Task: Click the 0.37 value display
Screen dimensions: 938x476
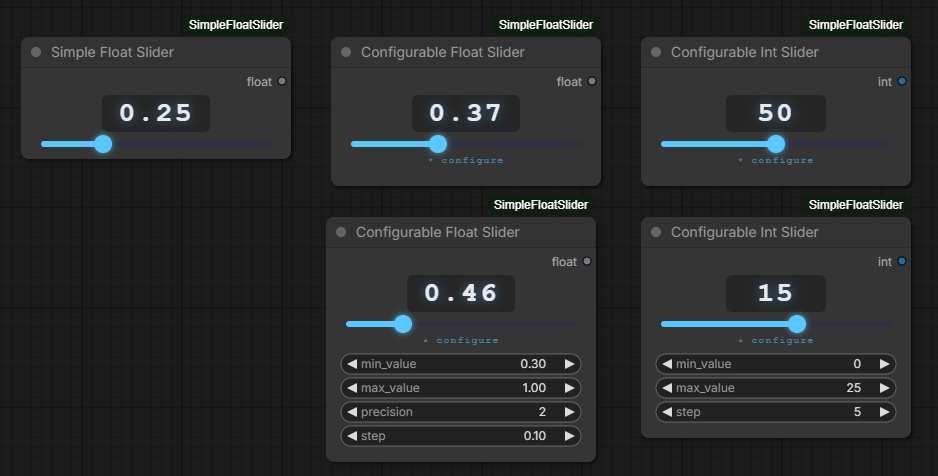Action: [x=465, y=113]
